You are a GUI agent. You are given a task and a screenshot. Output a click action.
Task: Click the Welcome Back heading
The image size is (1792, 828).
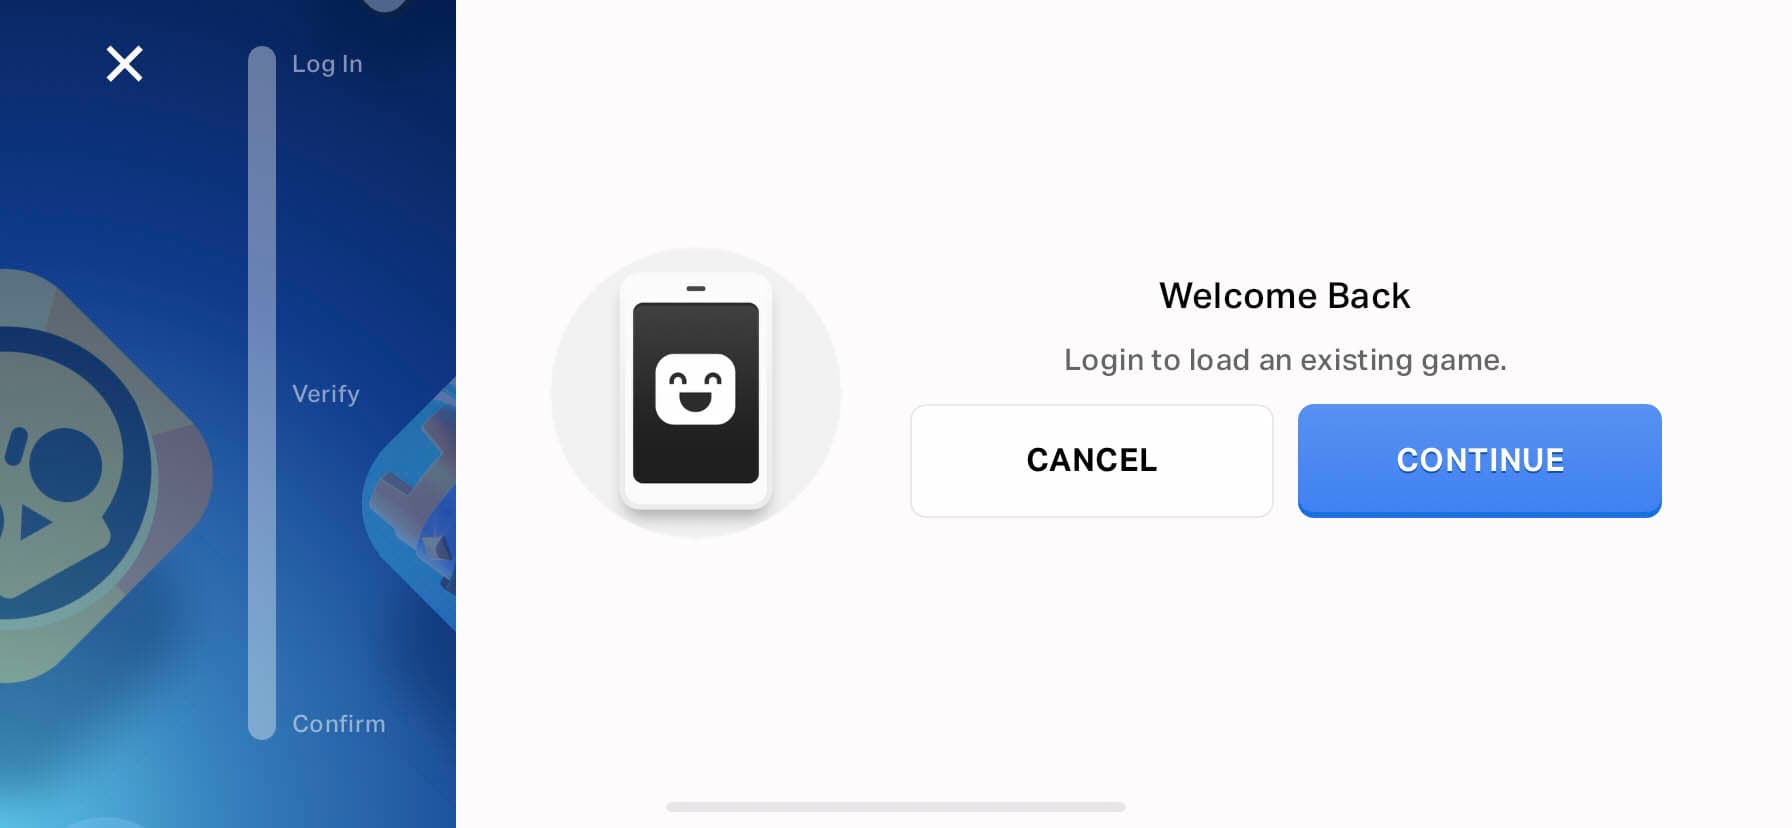pos(1285,296)
